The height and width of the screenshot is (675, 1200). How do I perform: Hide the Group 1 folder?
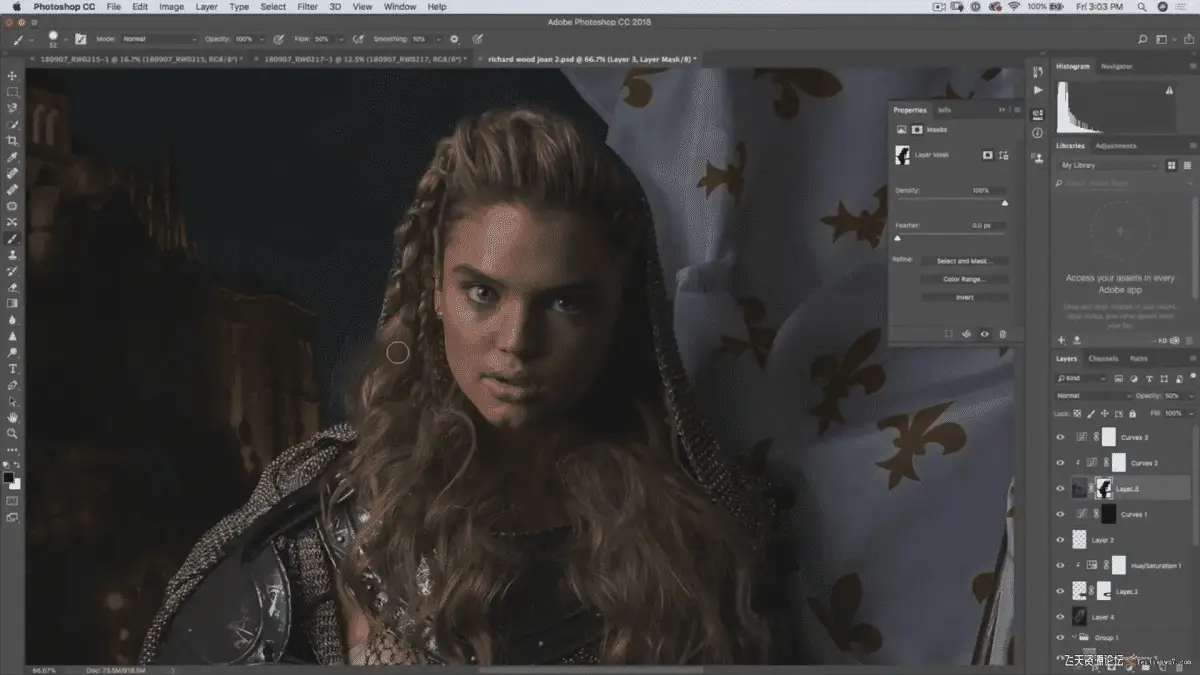(1062, 637)
